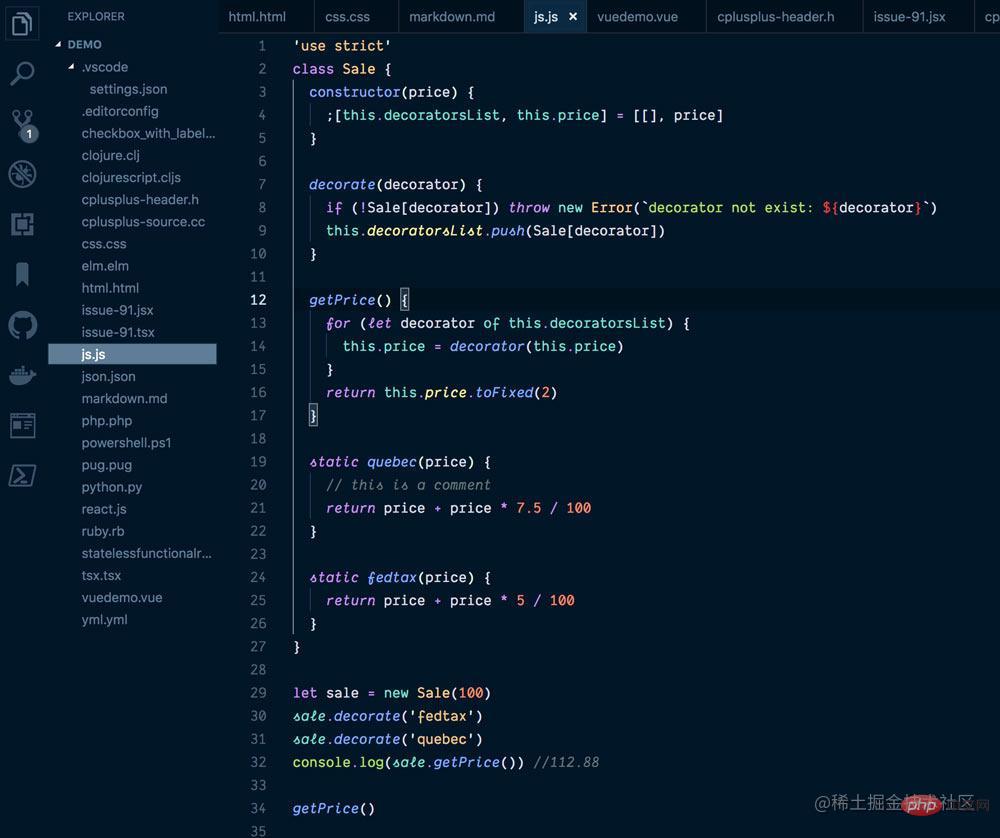Image resolution: width=1000 pixels, height=838 pixels.
Task: Close the js.js tab
Action: [x=572, y=16]
